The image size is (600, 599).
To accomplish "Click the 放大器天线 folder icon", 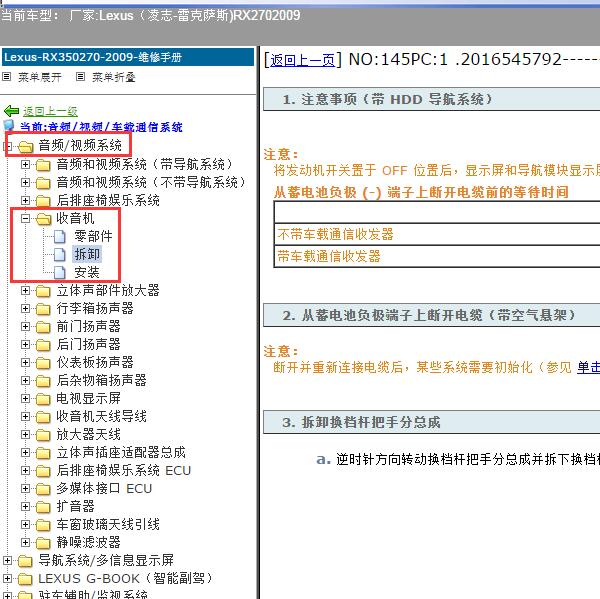I will coord(43,435).
